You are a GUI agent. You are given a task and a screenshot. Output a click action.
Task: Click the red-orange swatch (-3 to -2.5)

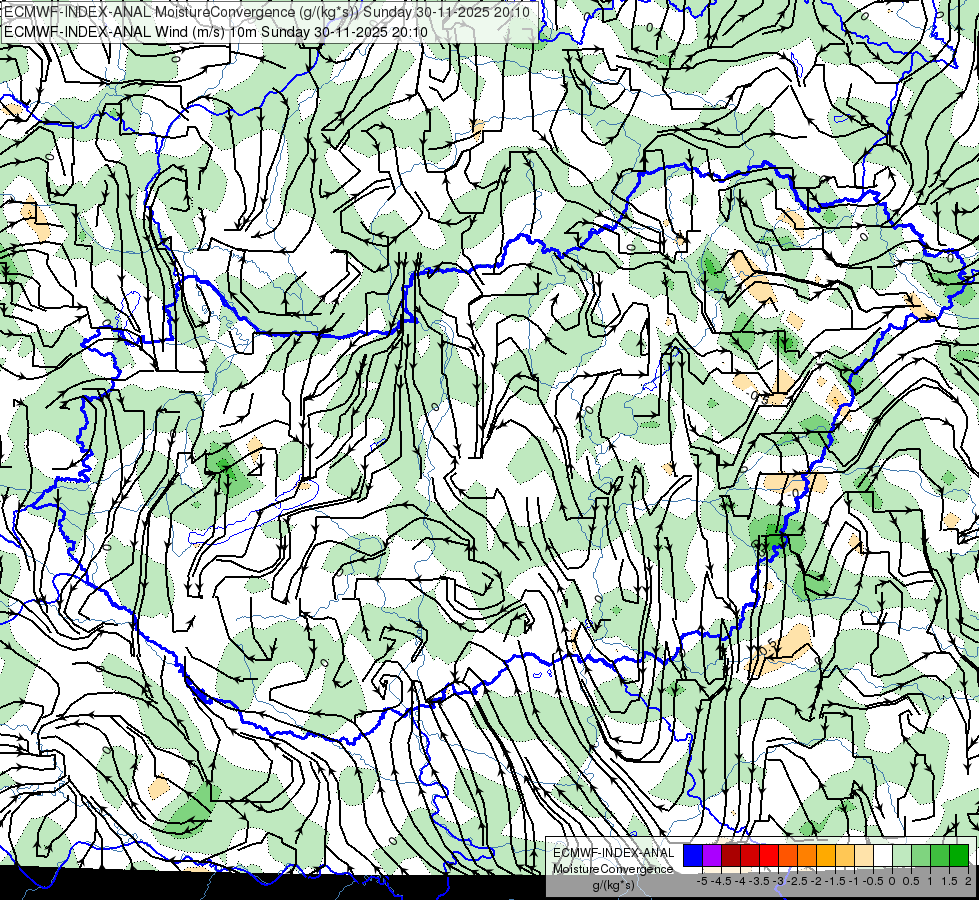coord(788,855)
